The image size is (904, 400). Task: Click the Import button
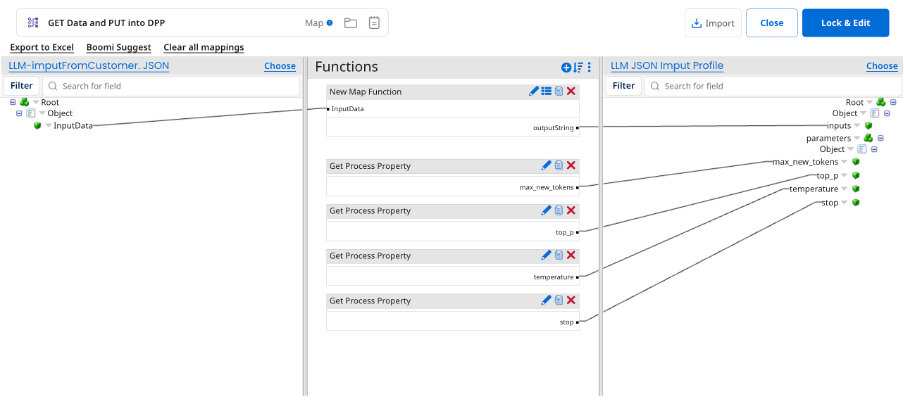(x=712, y=23)
